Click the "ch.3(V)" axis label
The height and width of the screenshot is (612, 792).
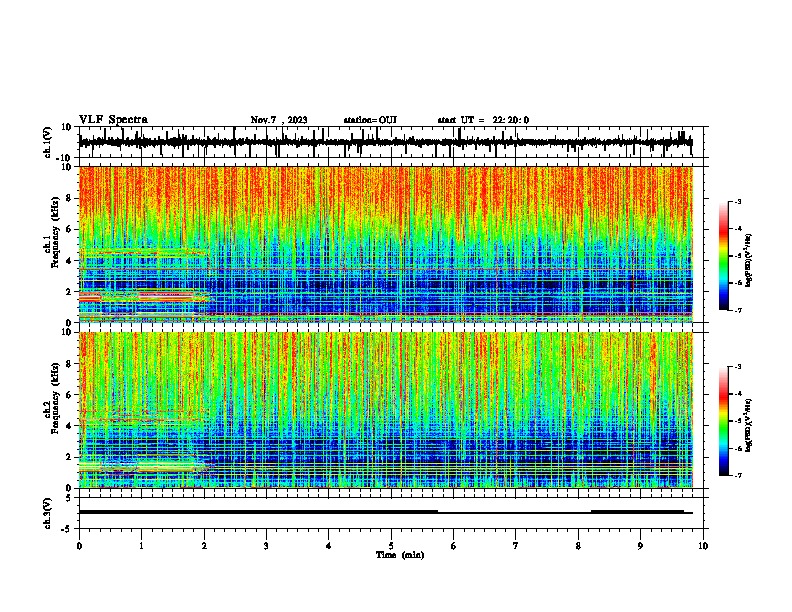(x=48, y=513)
